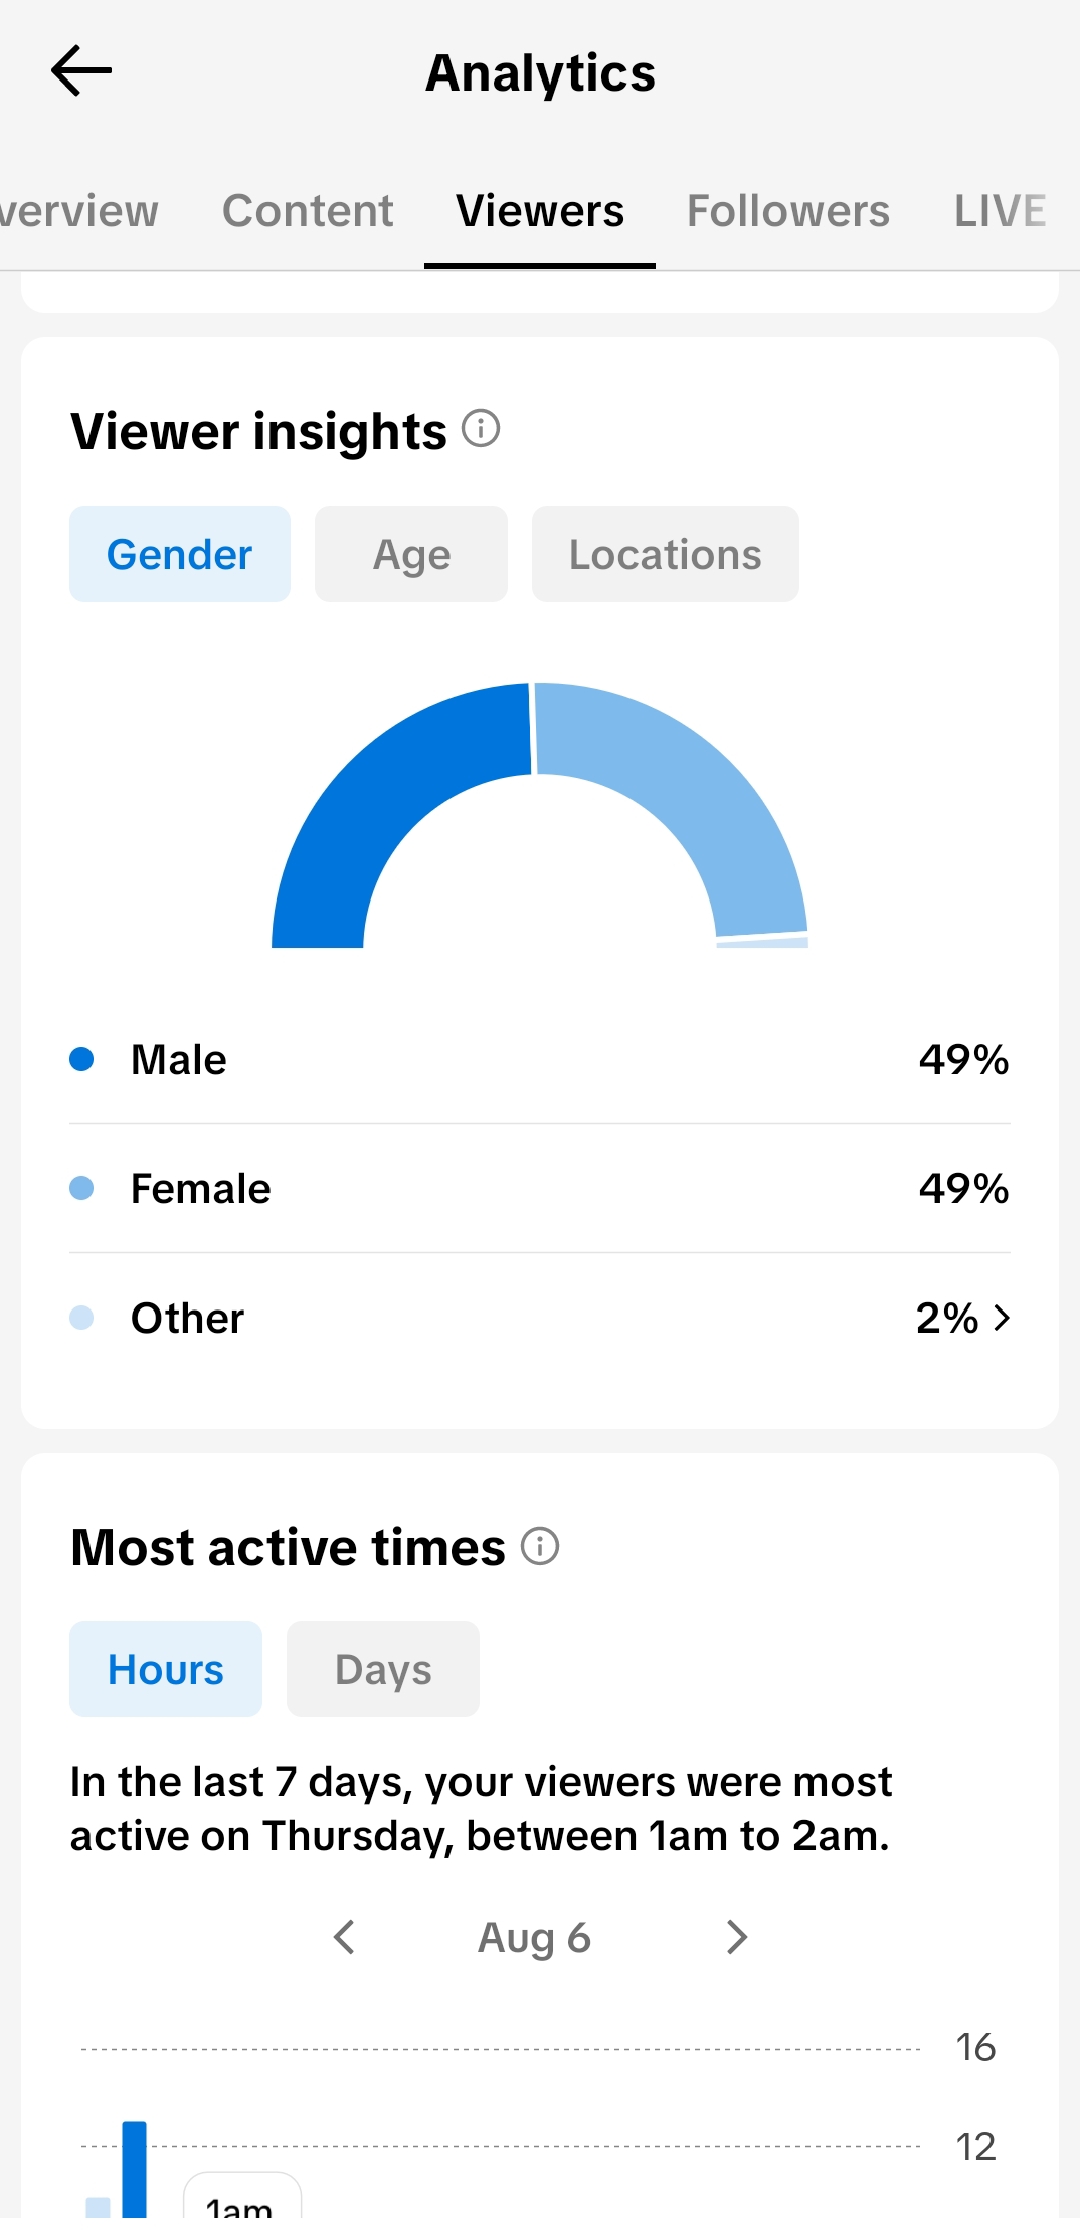Select the Locations filter chip
Image resolution: width=1080 pixels, height=2234 pixels.
tap(665, 554)
